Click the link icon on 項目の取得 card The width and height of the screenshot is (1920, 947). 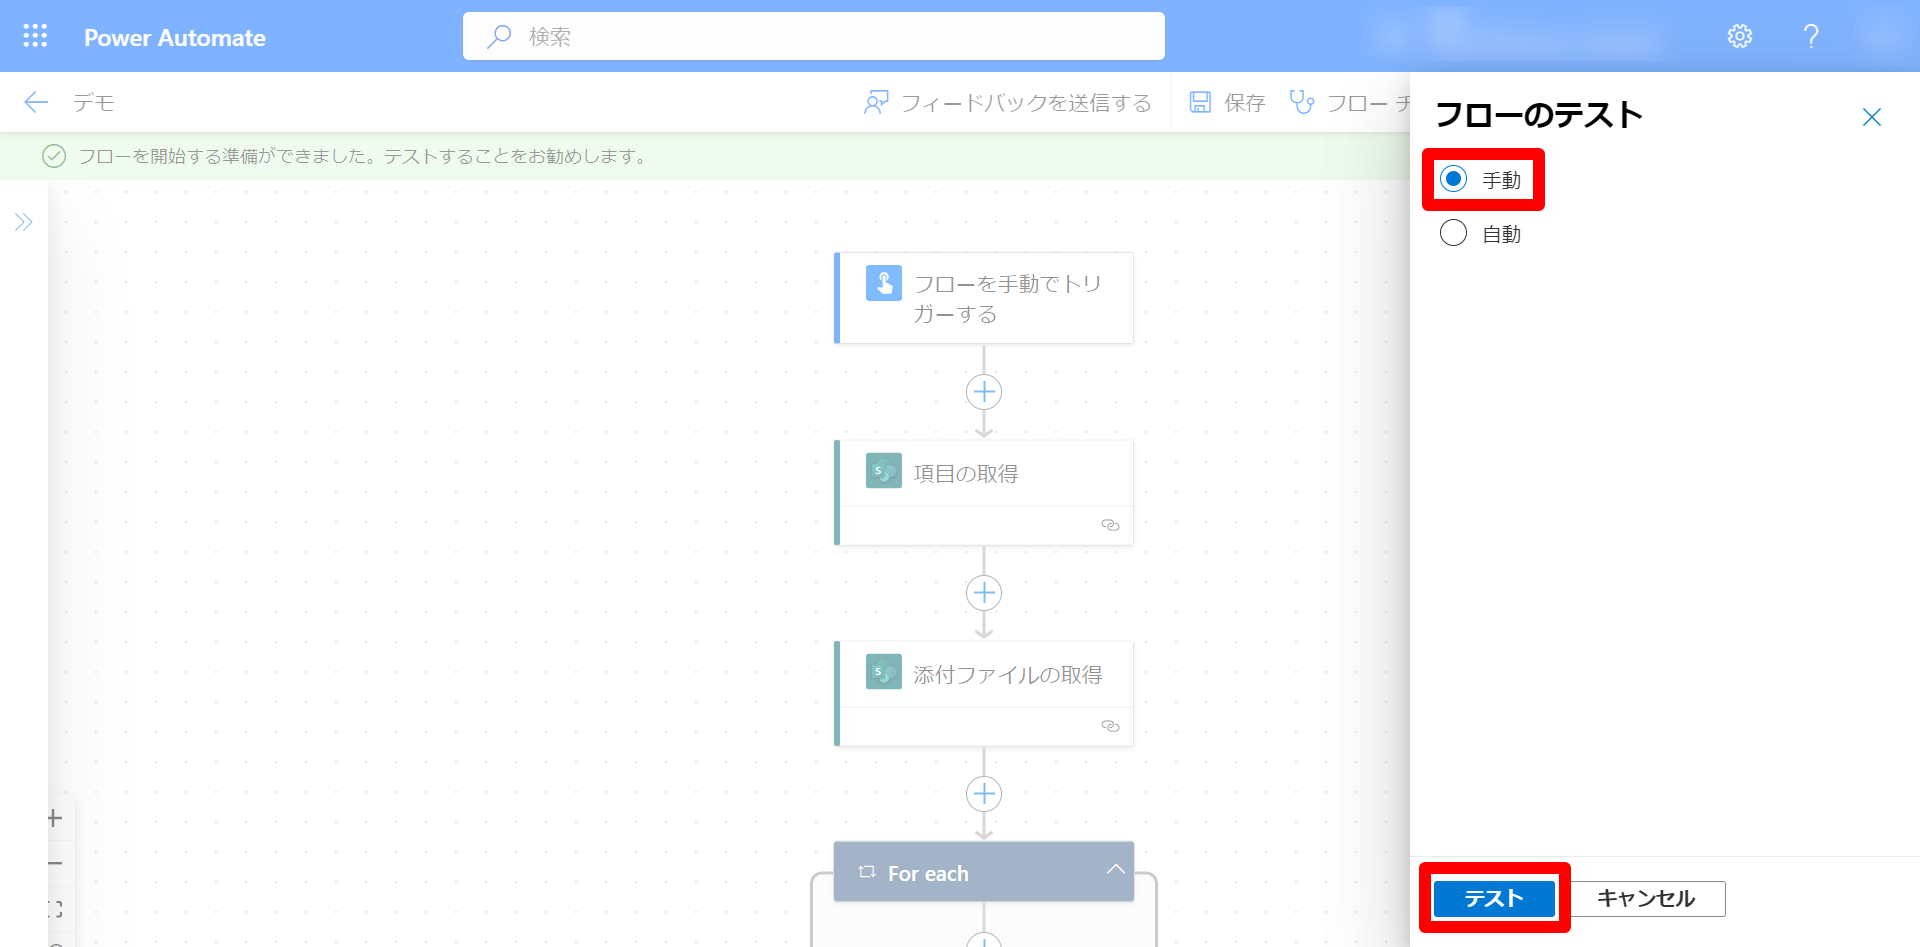point(1110,524)
